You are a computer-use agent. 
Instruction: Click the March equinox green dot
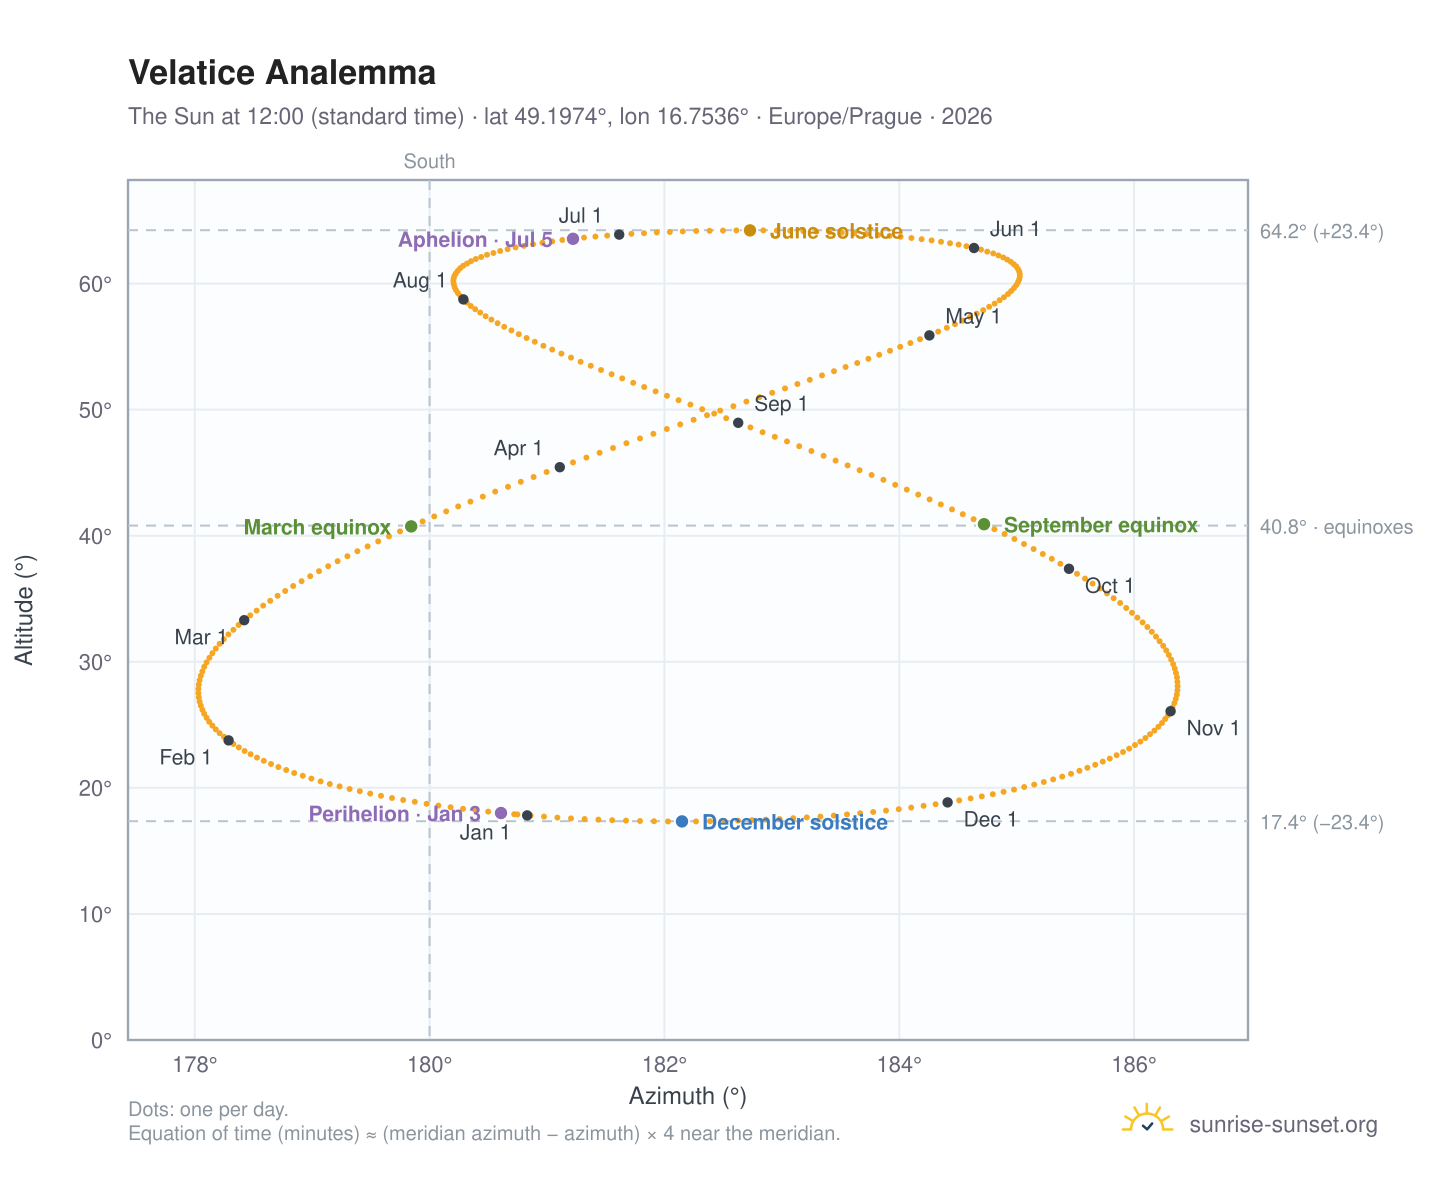pos(411,526)
